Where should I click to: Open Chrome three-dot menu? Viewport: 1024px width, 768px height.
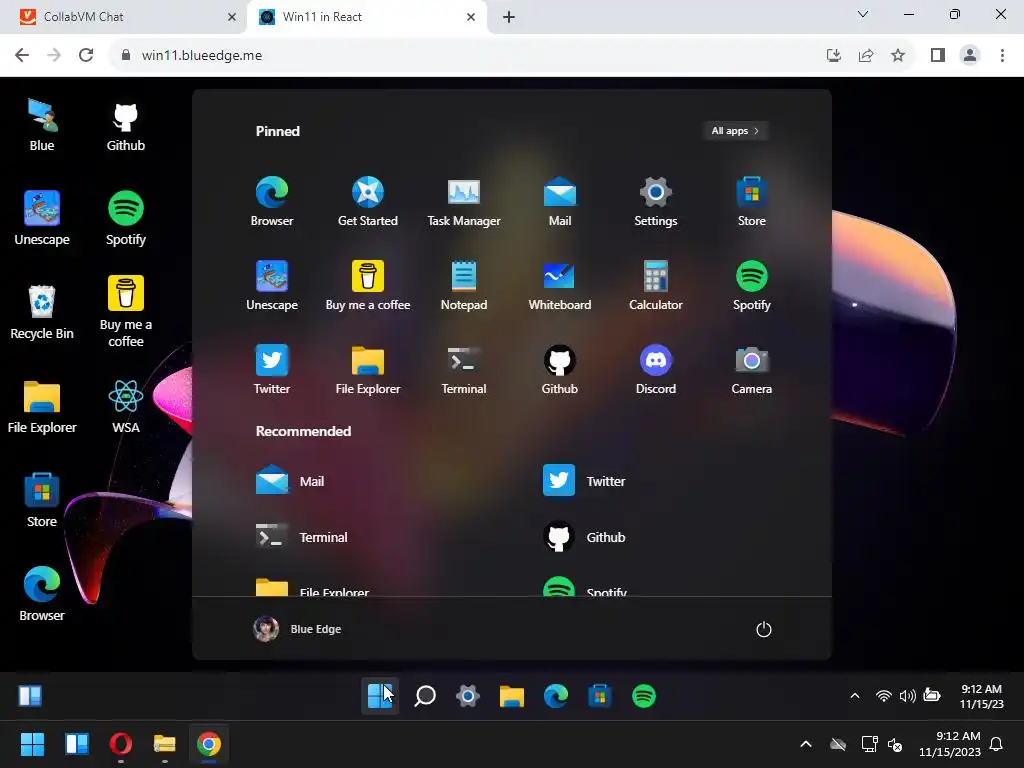click(1002, 56)
